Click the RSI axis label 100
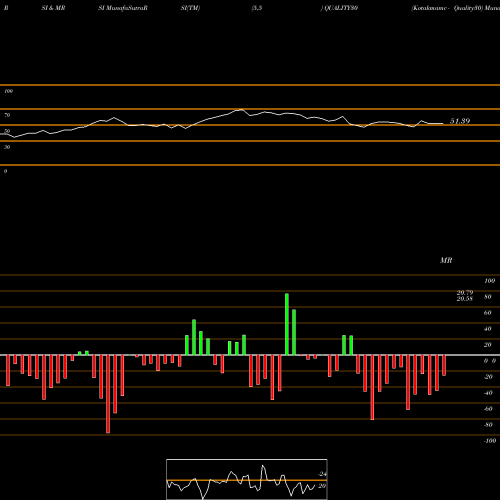Image resolution: width=500 pixels, height=500 pixels. [x=9, y=91]
